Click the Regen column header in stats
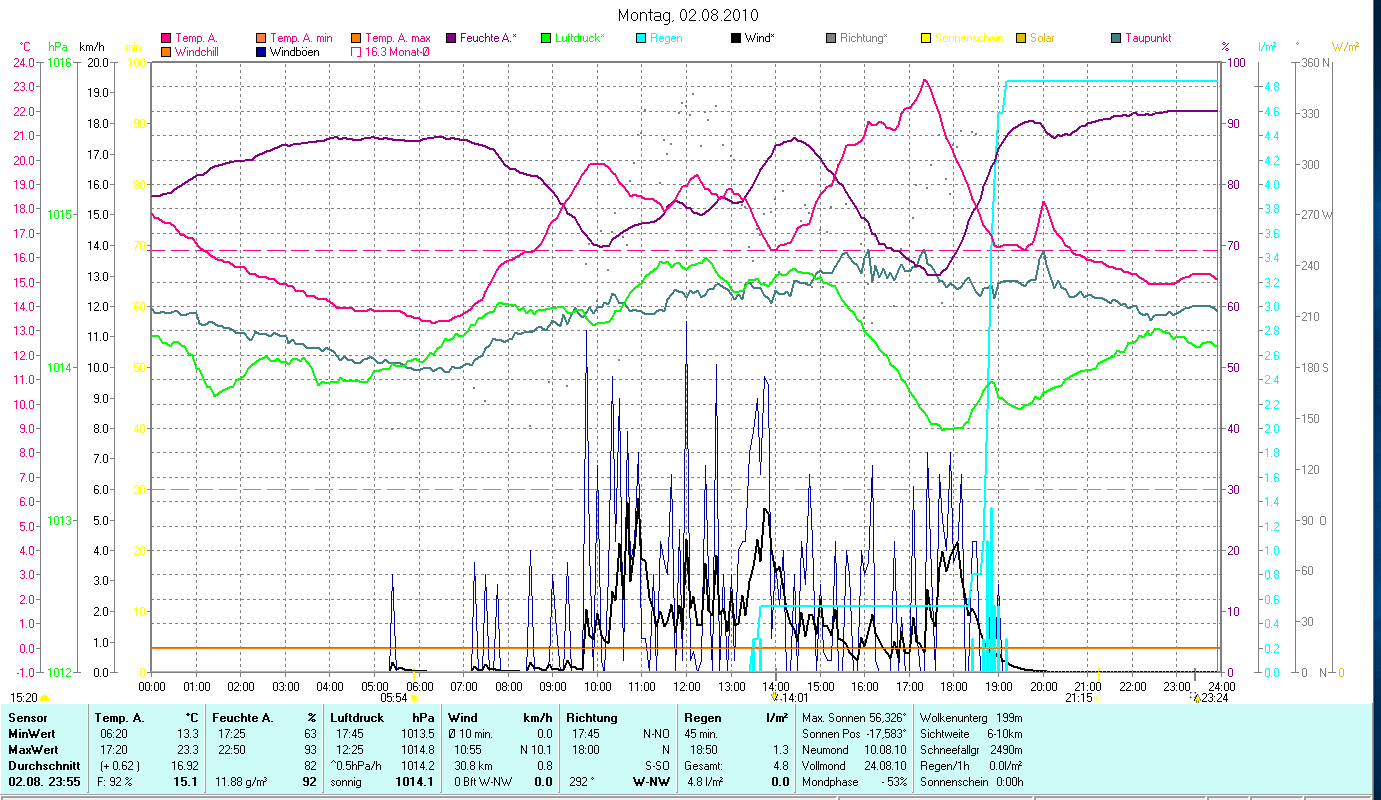 point(700,717)
